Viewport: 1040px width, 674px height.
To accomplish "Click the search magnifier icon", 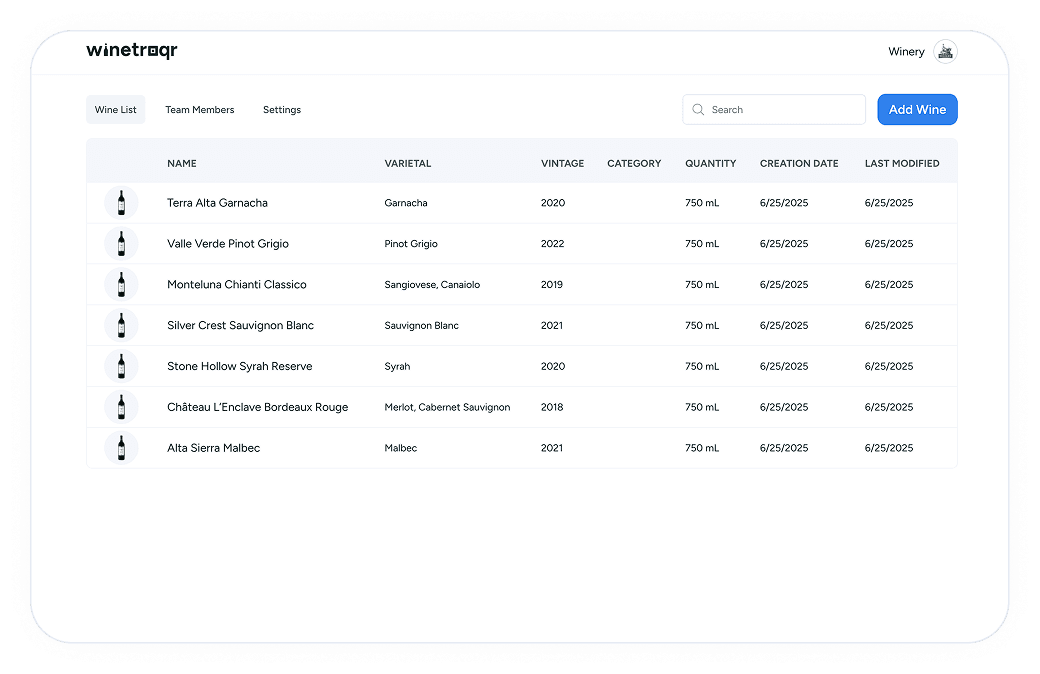I will (697, 109).
